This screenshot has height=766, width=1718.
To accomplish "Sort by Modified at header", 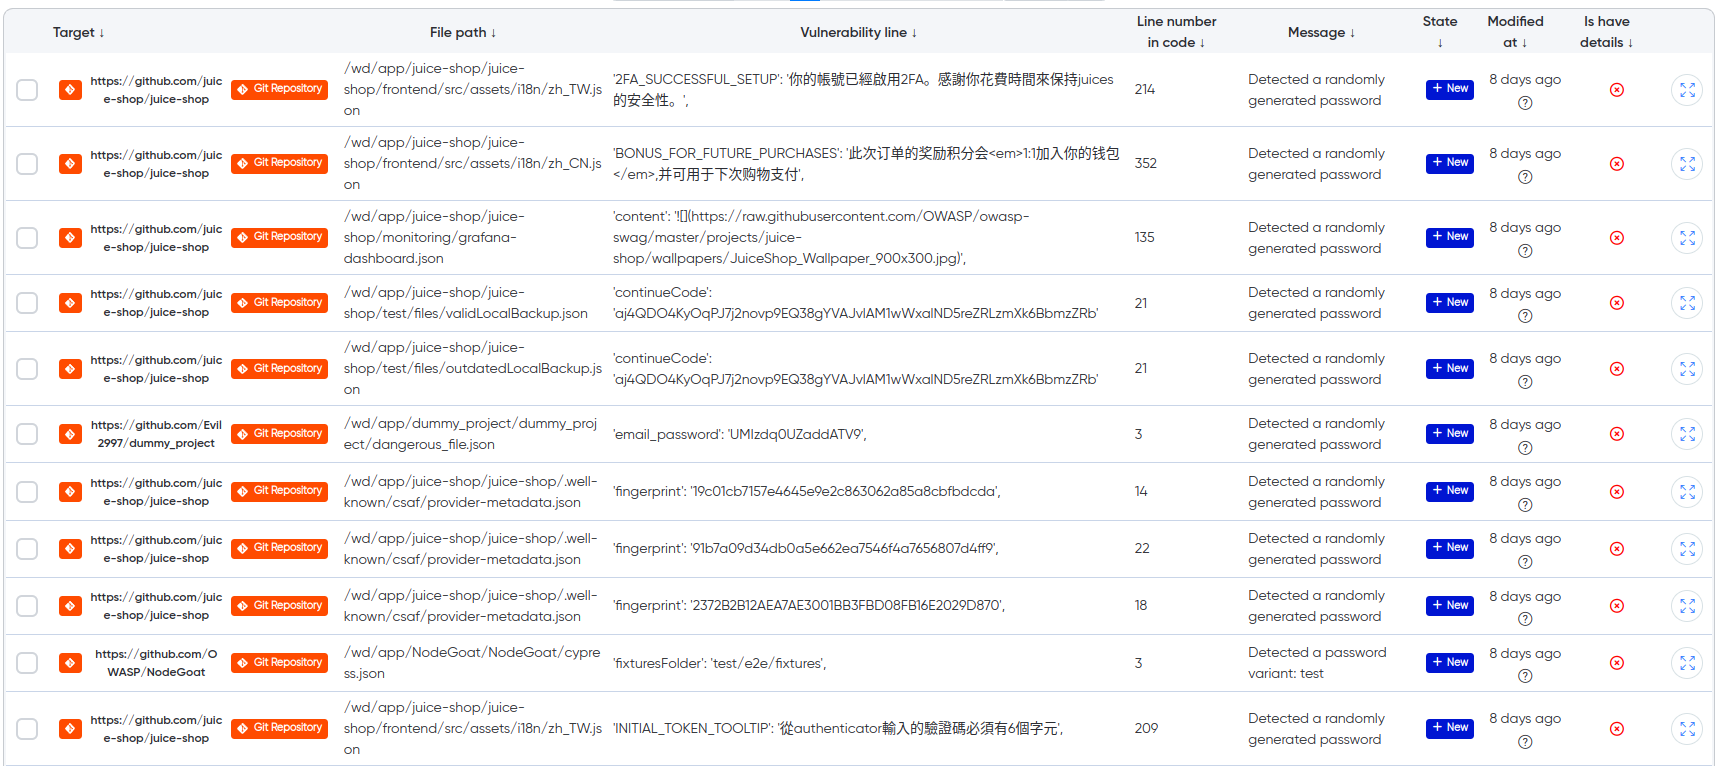I will pyautogui.click(x=1515, y=32).
